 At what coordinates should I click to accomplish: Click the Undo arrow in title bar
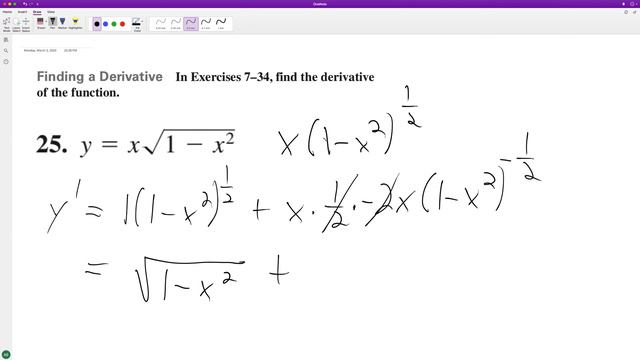[25, 4]
